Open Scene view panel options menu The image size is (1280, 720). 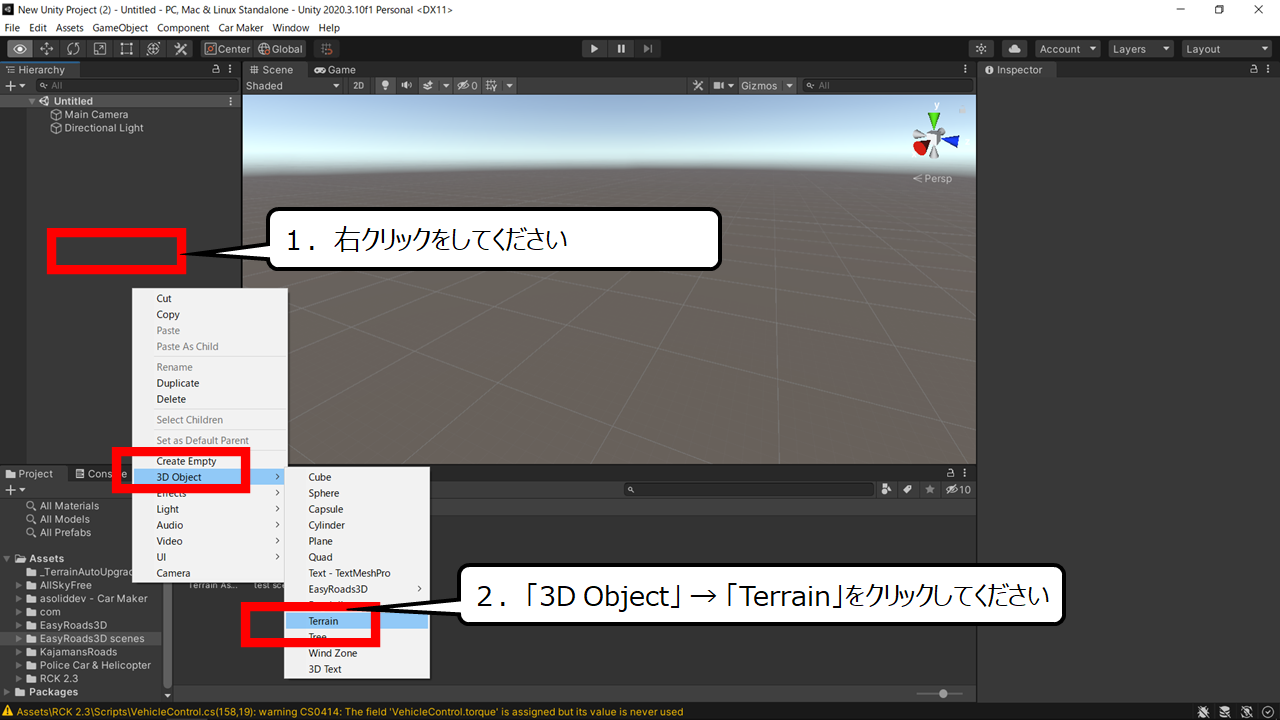(x=965, y=70)
